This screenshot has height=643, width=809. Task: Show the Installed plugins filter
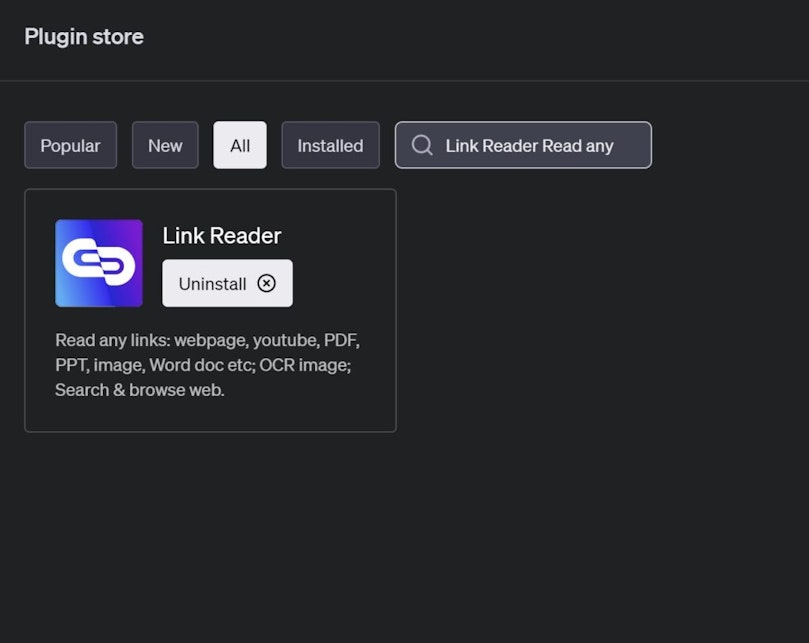[x=330, y=145]
